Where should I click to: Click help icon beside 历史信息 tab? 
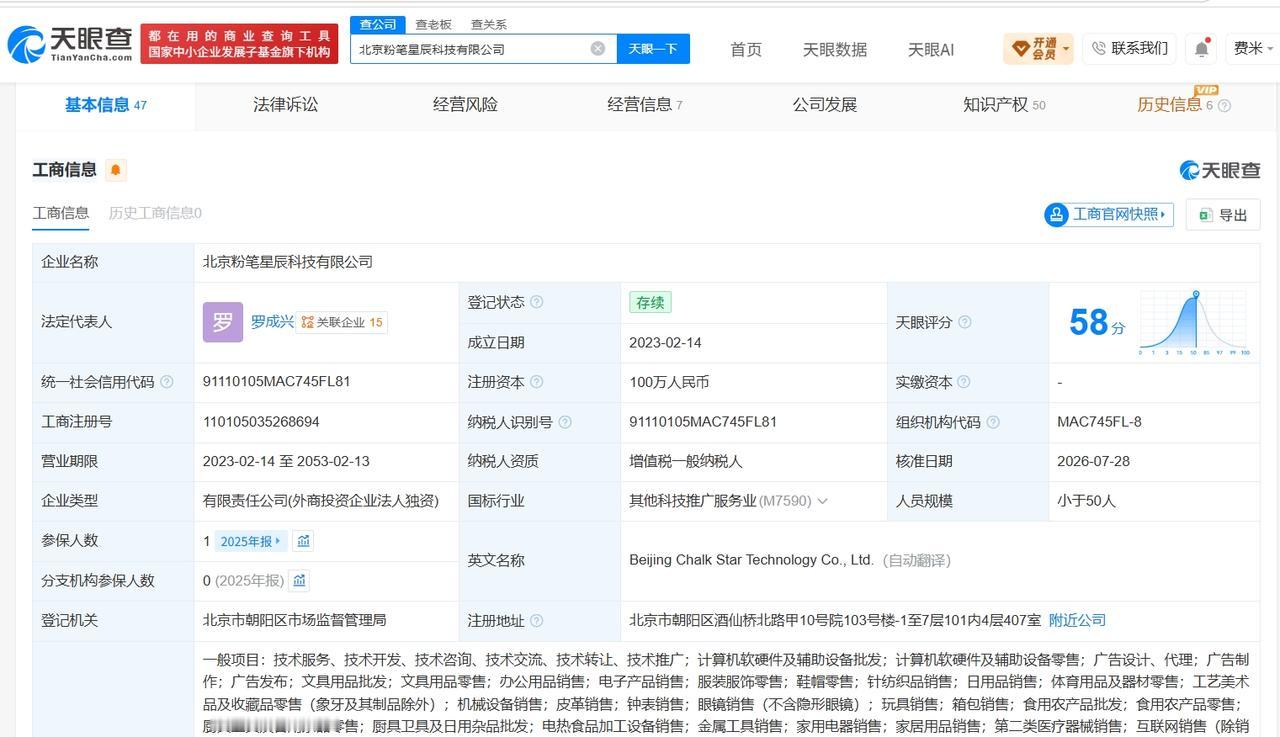[x=1225, y=106]
